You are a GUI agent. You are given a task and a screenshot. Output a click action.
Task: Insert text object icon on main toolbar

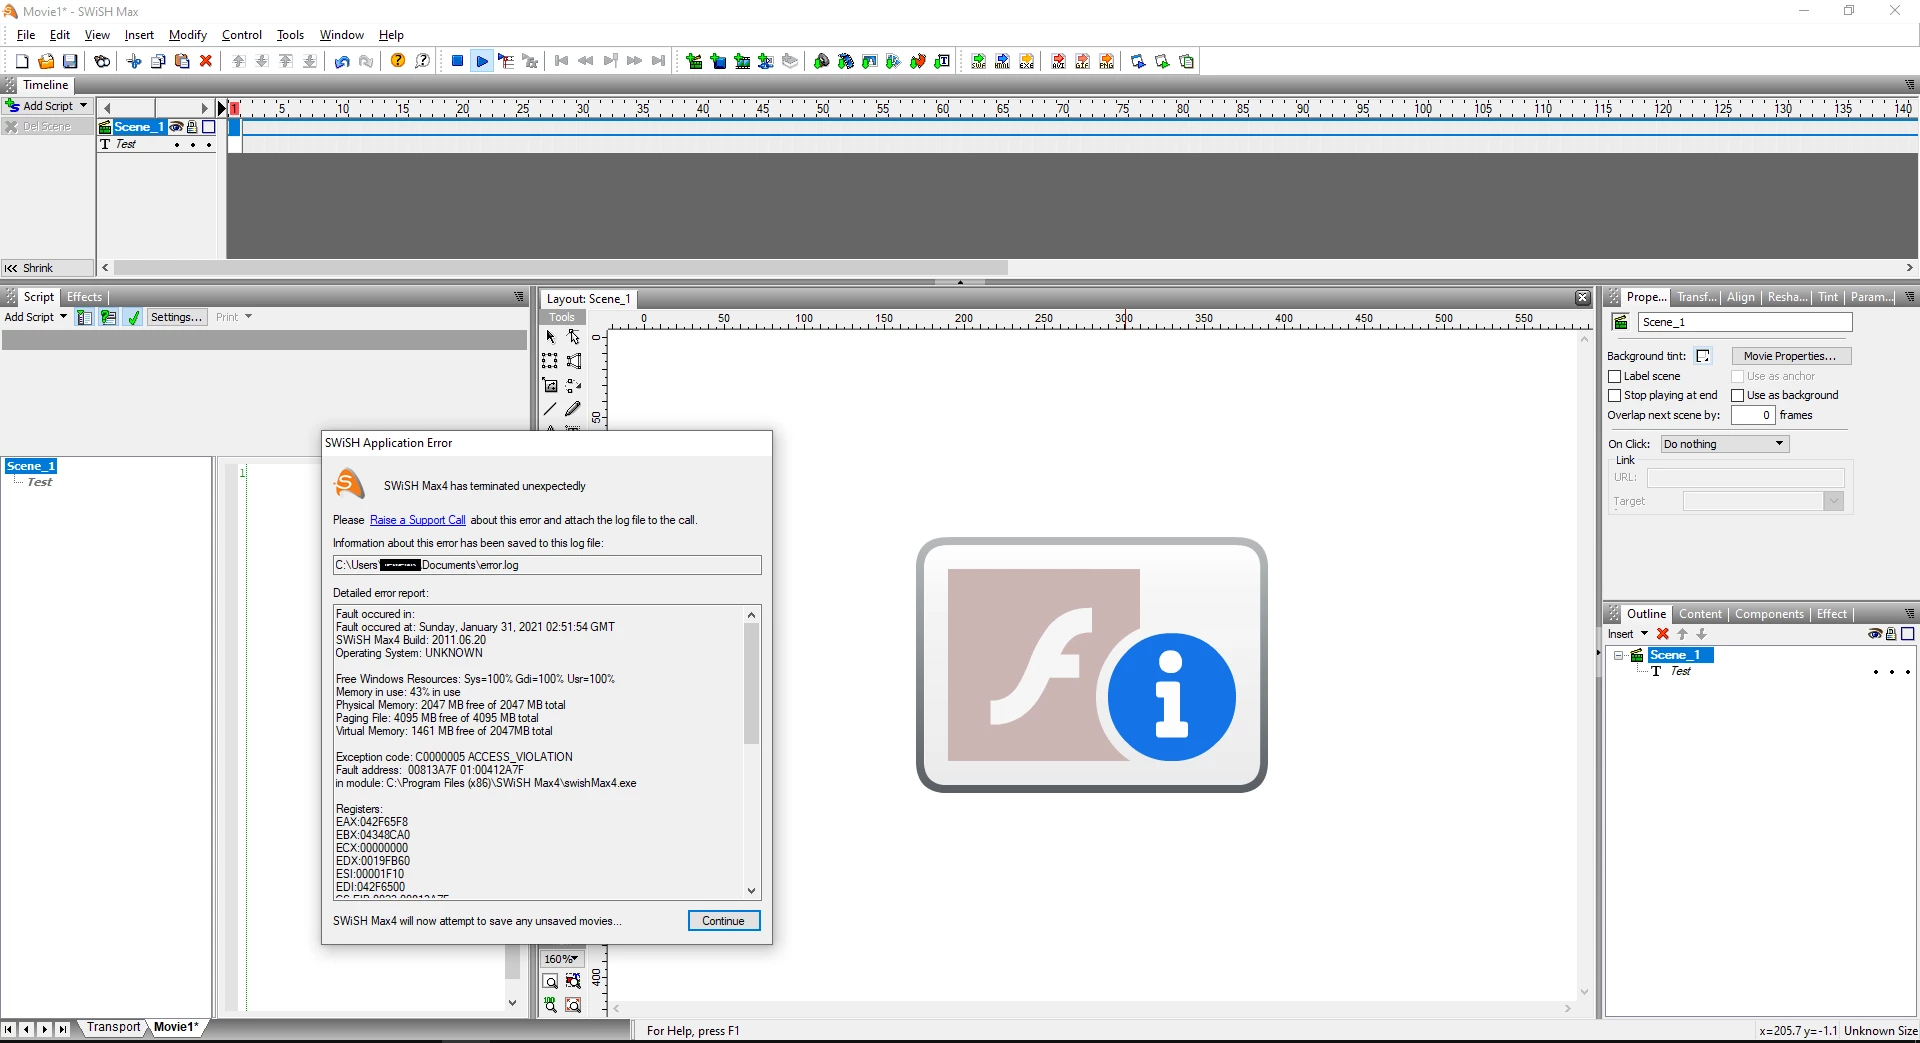click(942, 62)
